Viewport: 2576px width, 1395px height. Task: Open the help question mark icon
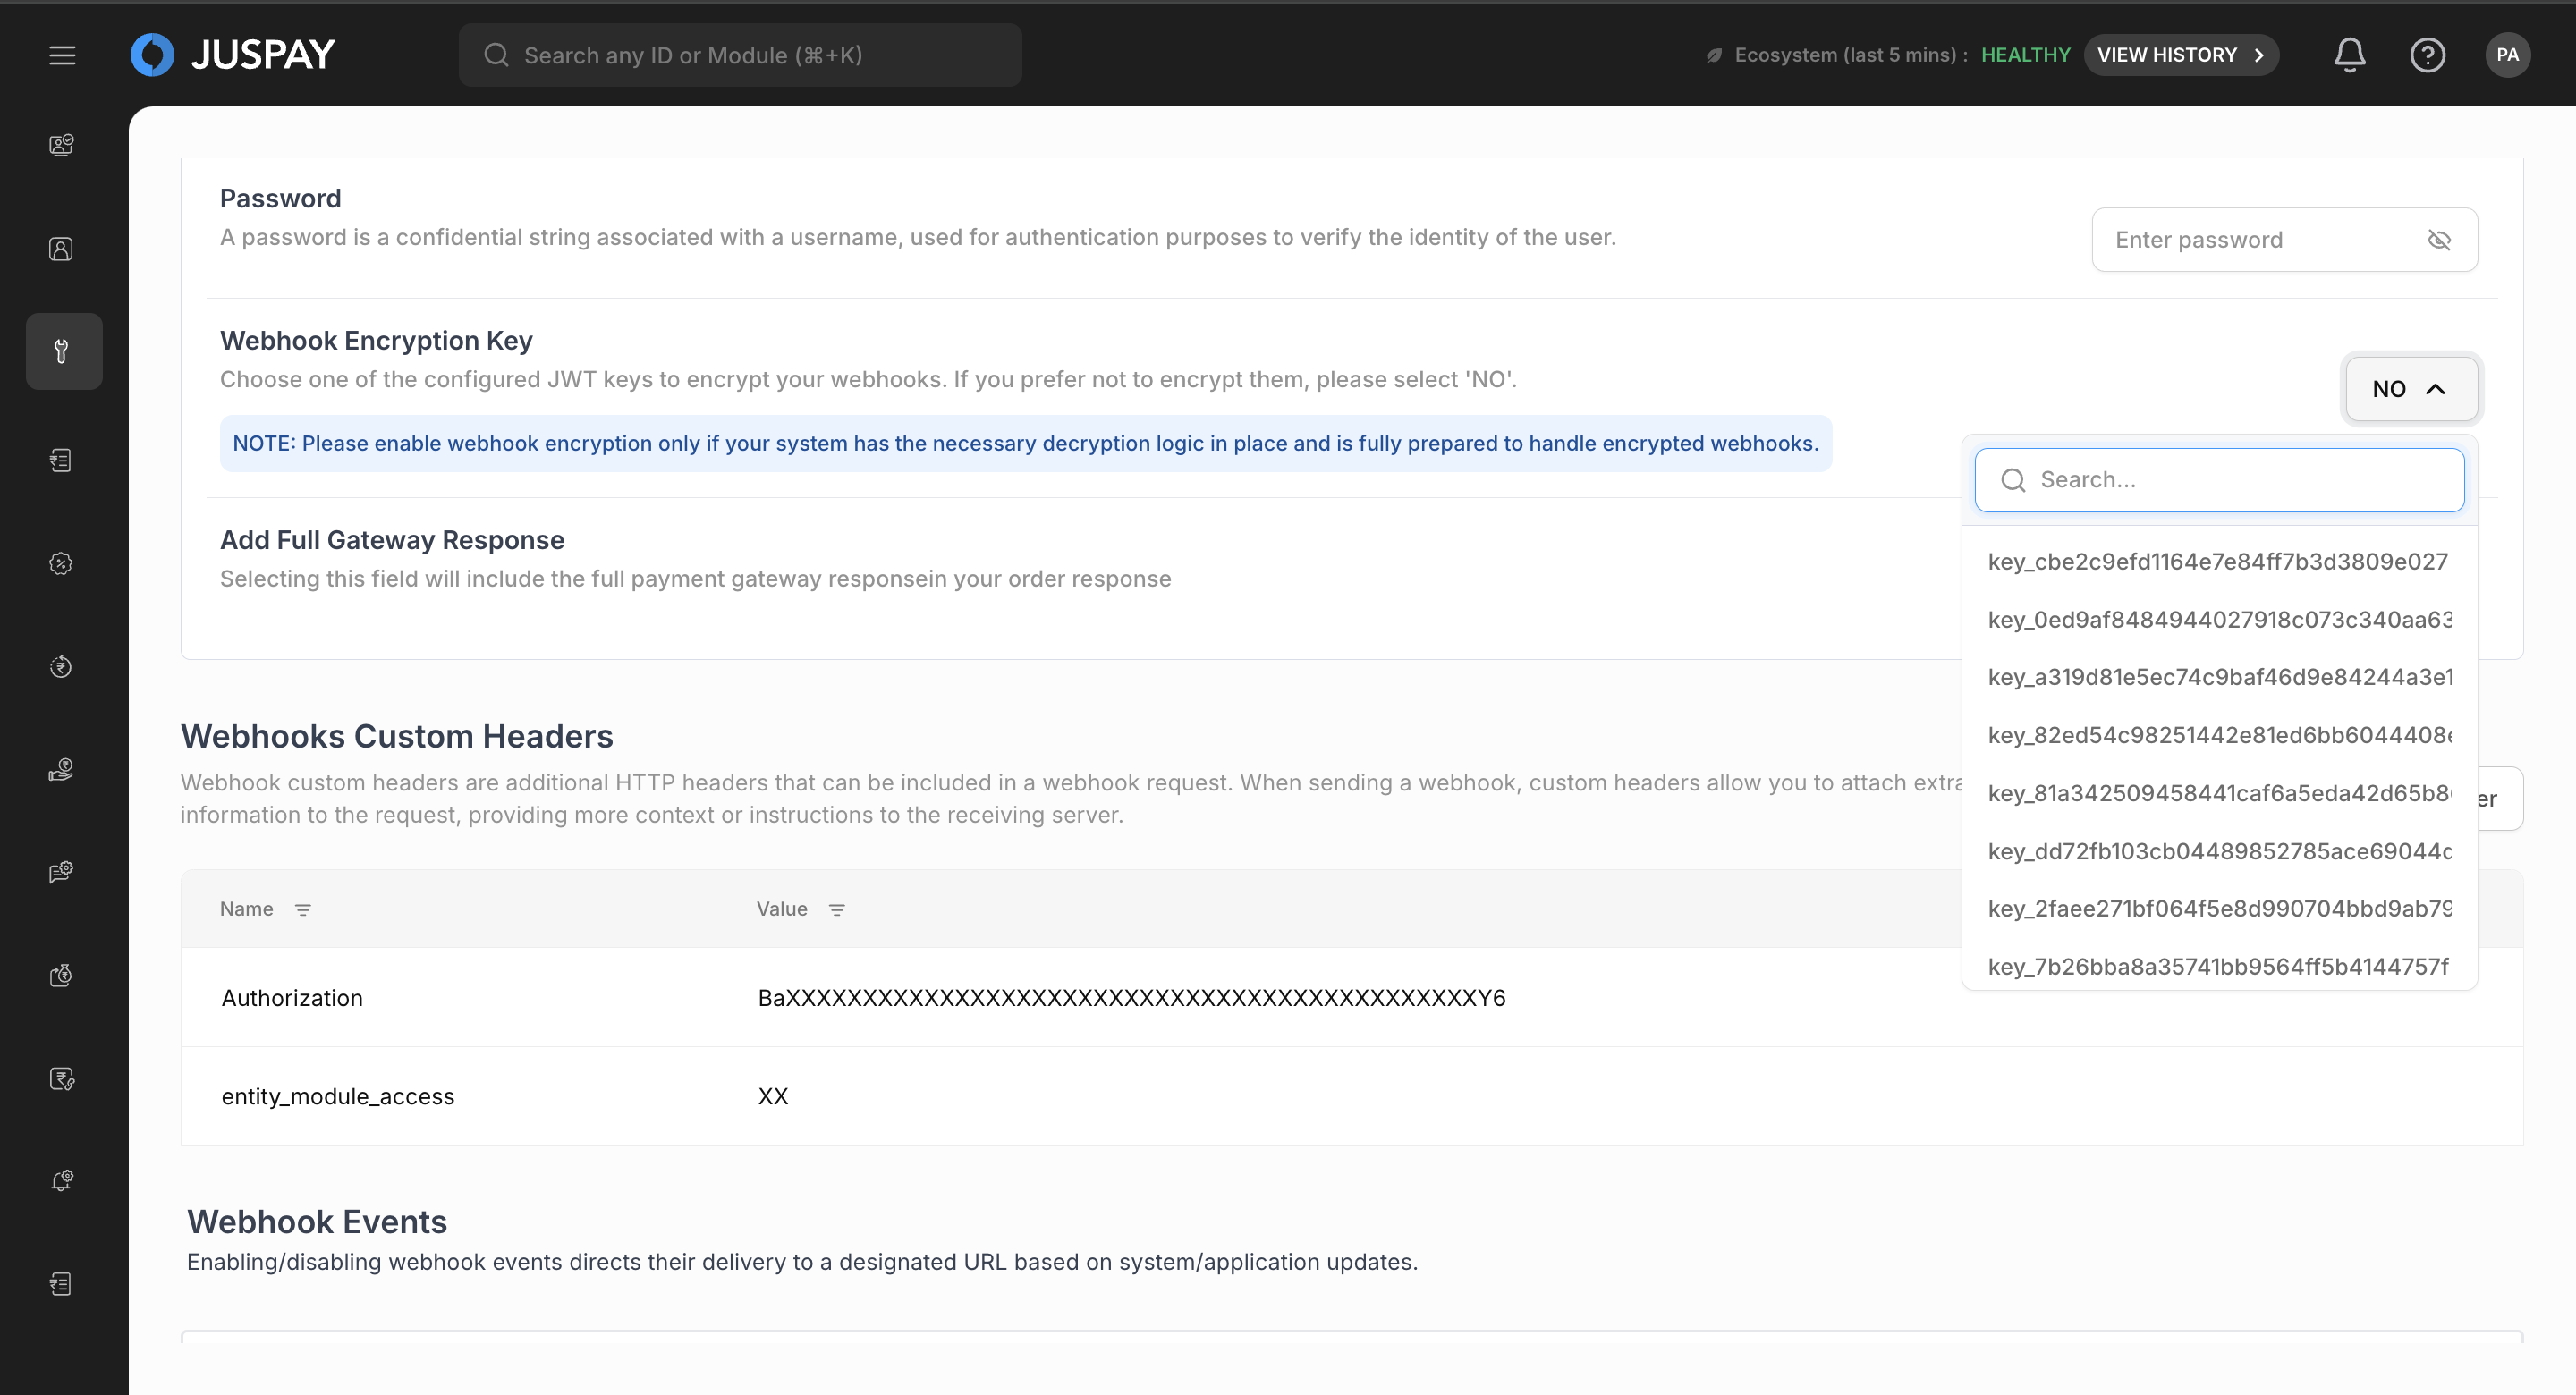2427,55
